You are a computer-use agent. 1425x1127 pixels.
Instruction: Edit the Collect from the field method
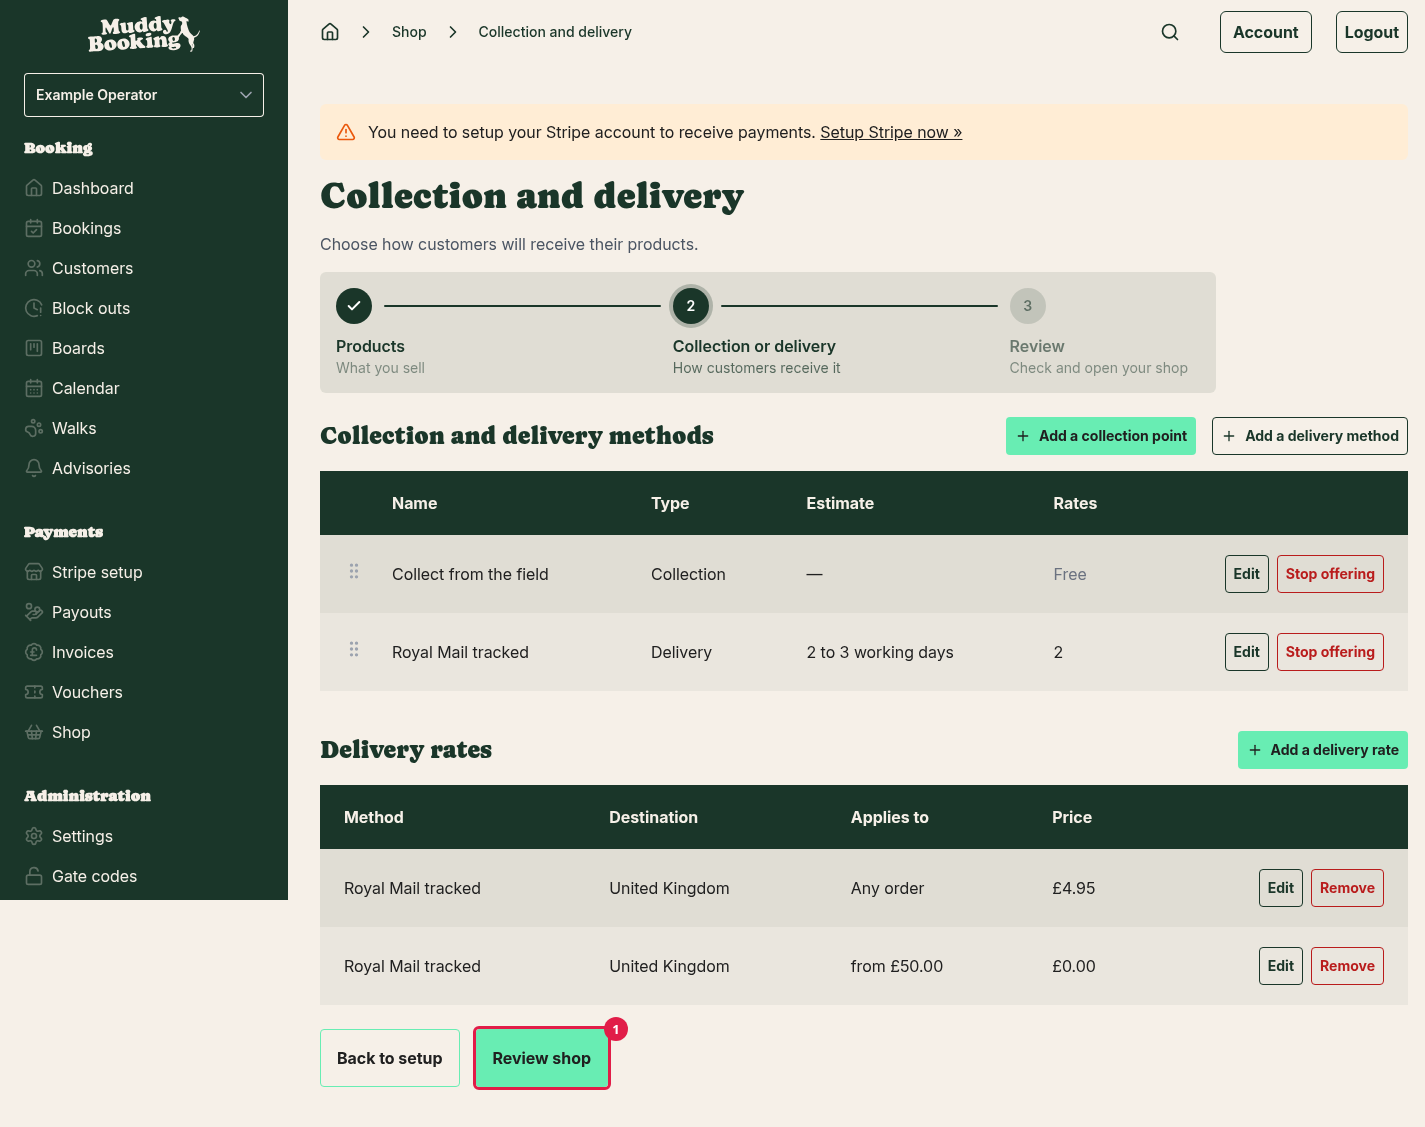[1247, 574]
